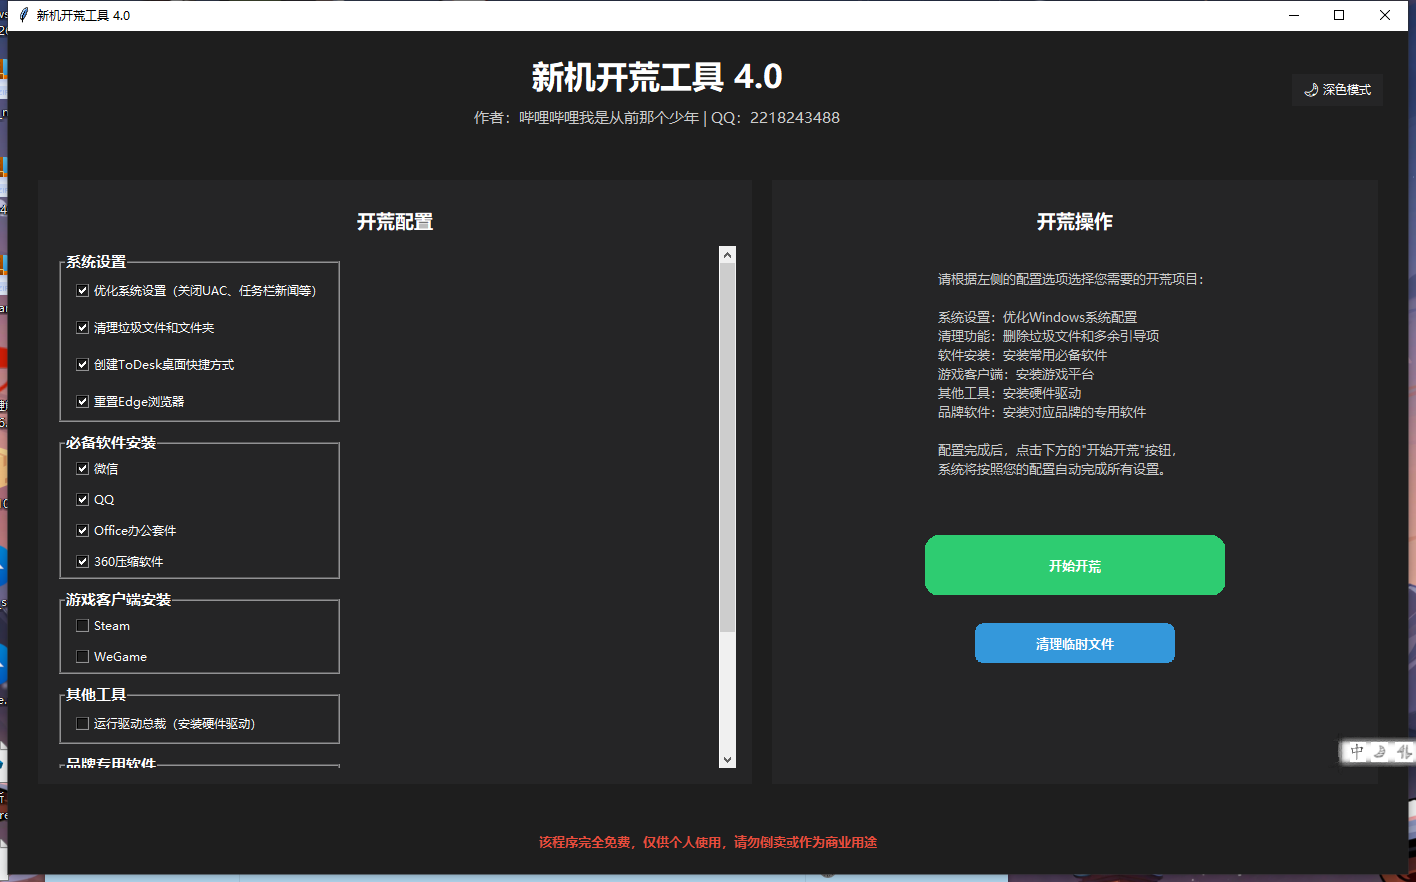The height and width of the screenshot is (882, 1416).
Task: Uncheck Office办公套件 installation
Action: pyautogui.click(x=82, y=530)
